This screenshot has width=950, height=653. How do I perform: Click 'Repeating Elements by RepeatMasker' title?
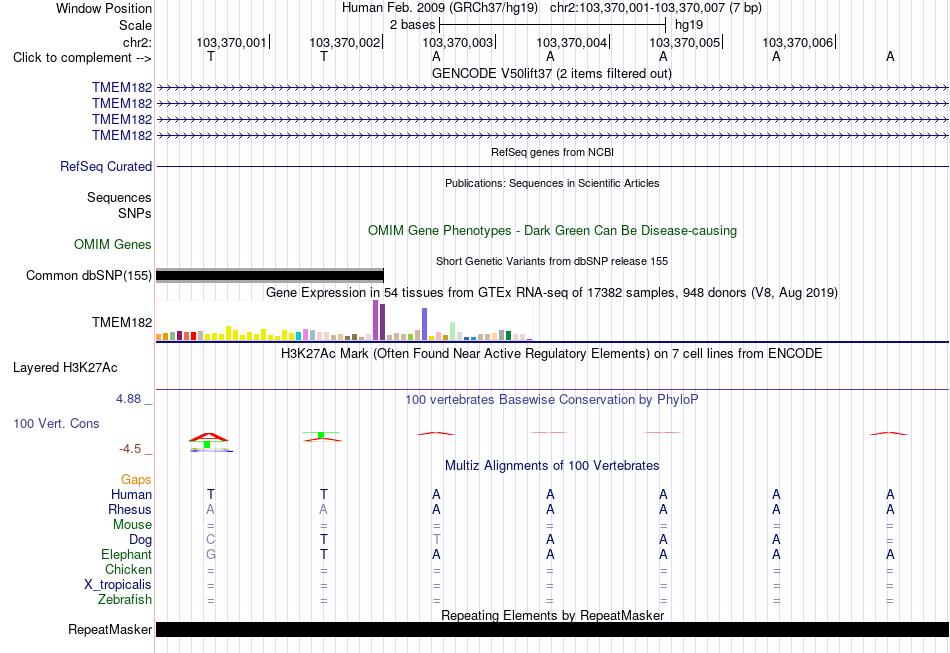coord(553,615)
